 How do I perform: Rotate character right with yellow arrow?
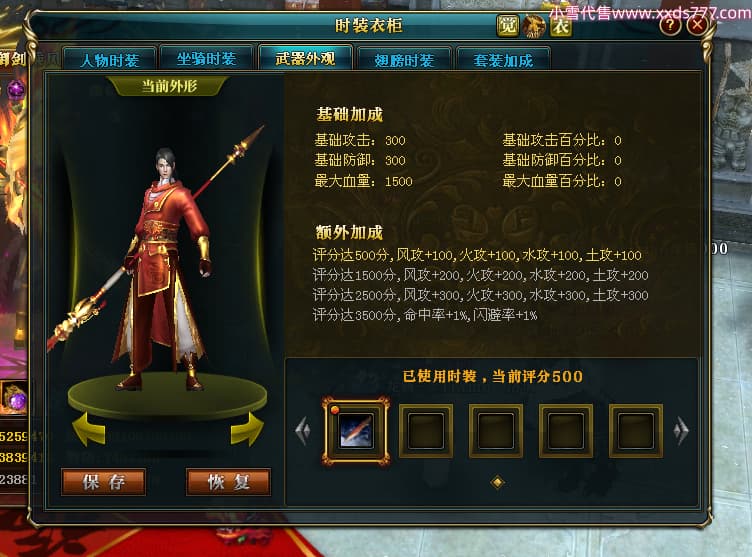coord(247,428)
